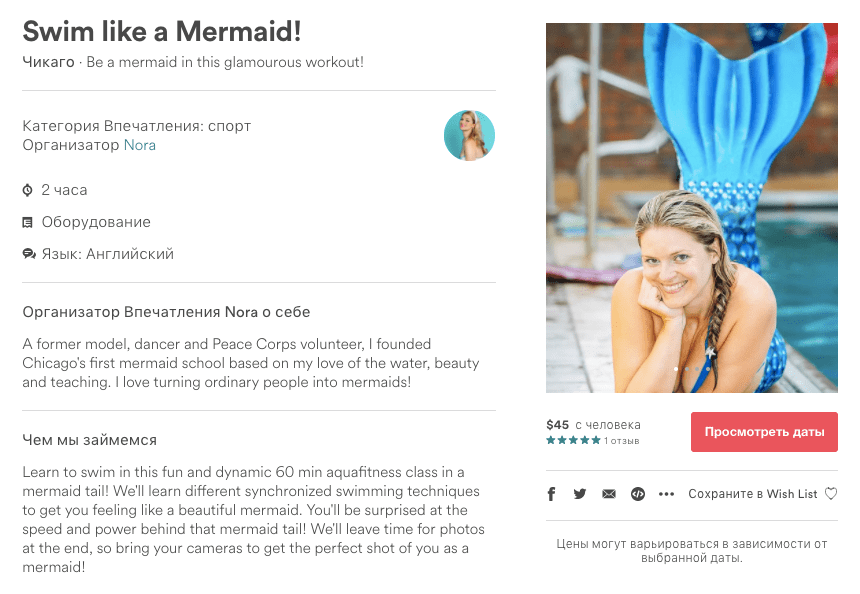The width and height of the screenshot is (860, 594).
Task: Open the embed code icon
Action: pos(638,494)
